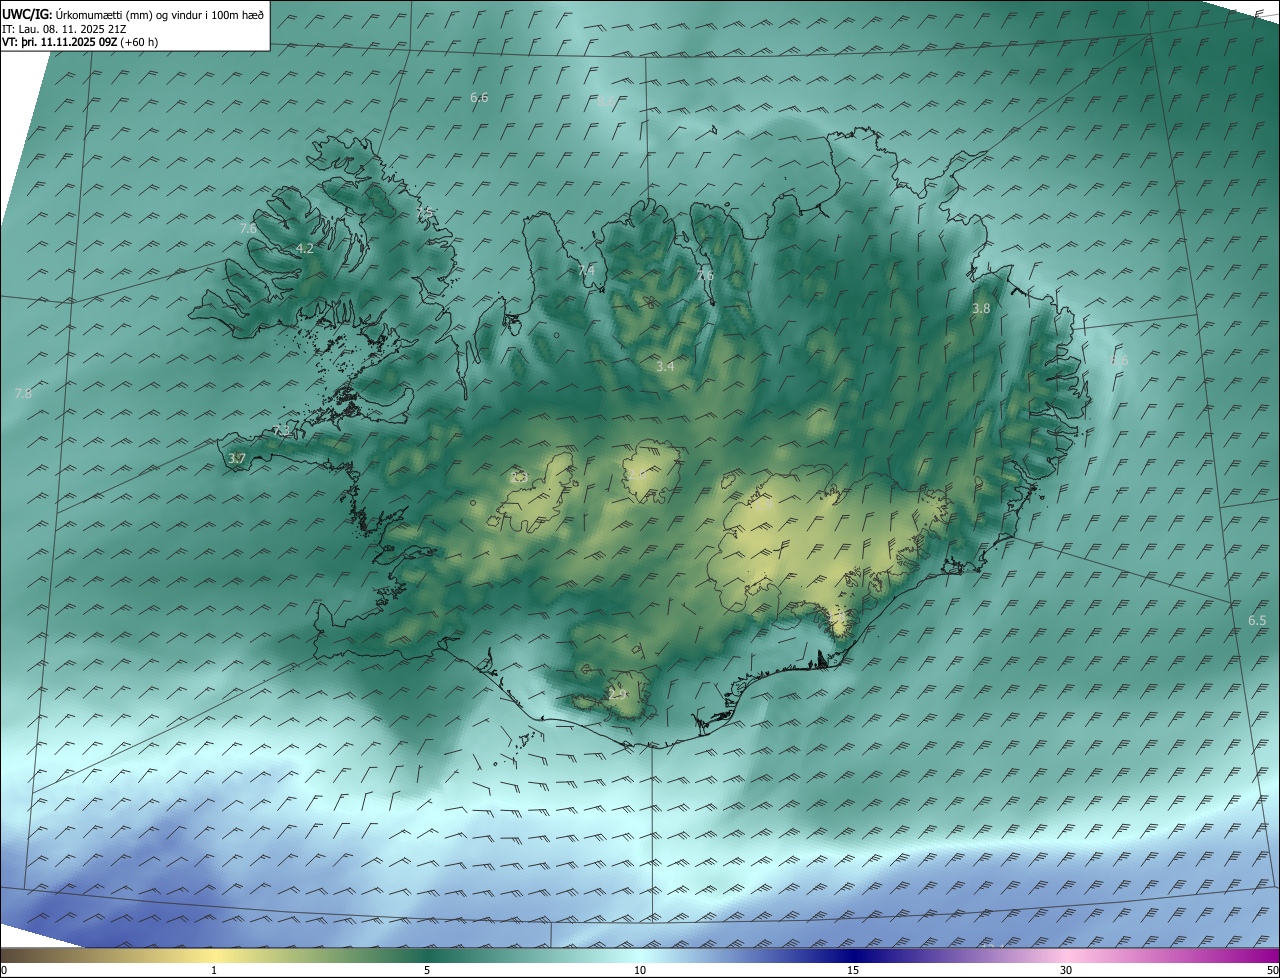The width and height of the screenshot is (1280, 978).
Task: Click the 4.2 value label in the Westfjords
Action: coord(305,248)
